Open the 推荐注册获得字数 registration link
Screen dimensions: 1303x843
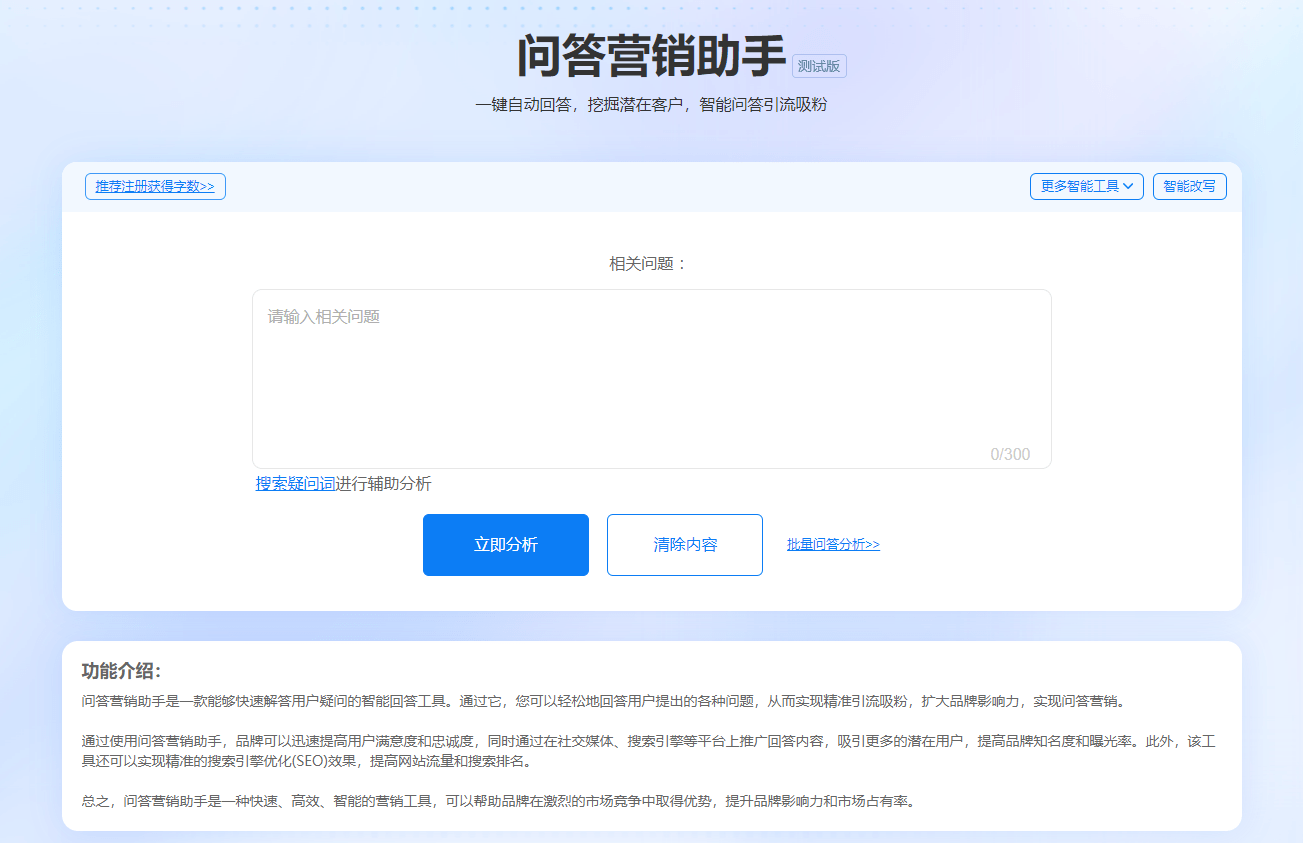(x=155, y=186)
